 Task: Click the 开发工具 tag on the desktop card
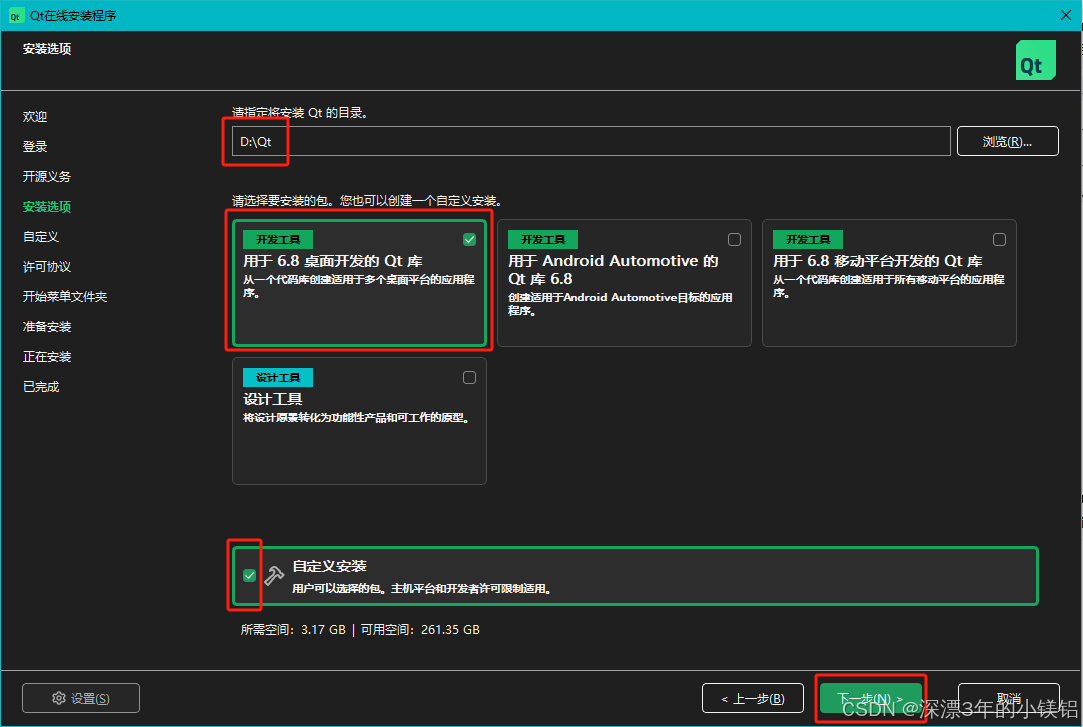pyautogui.click(x=278, y=240)
